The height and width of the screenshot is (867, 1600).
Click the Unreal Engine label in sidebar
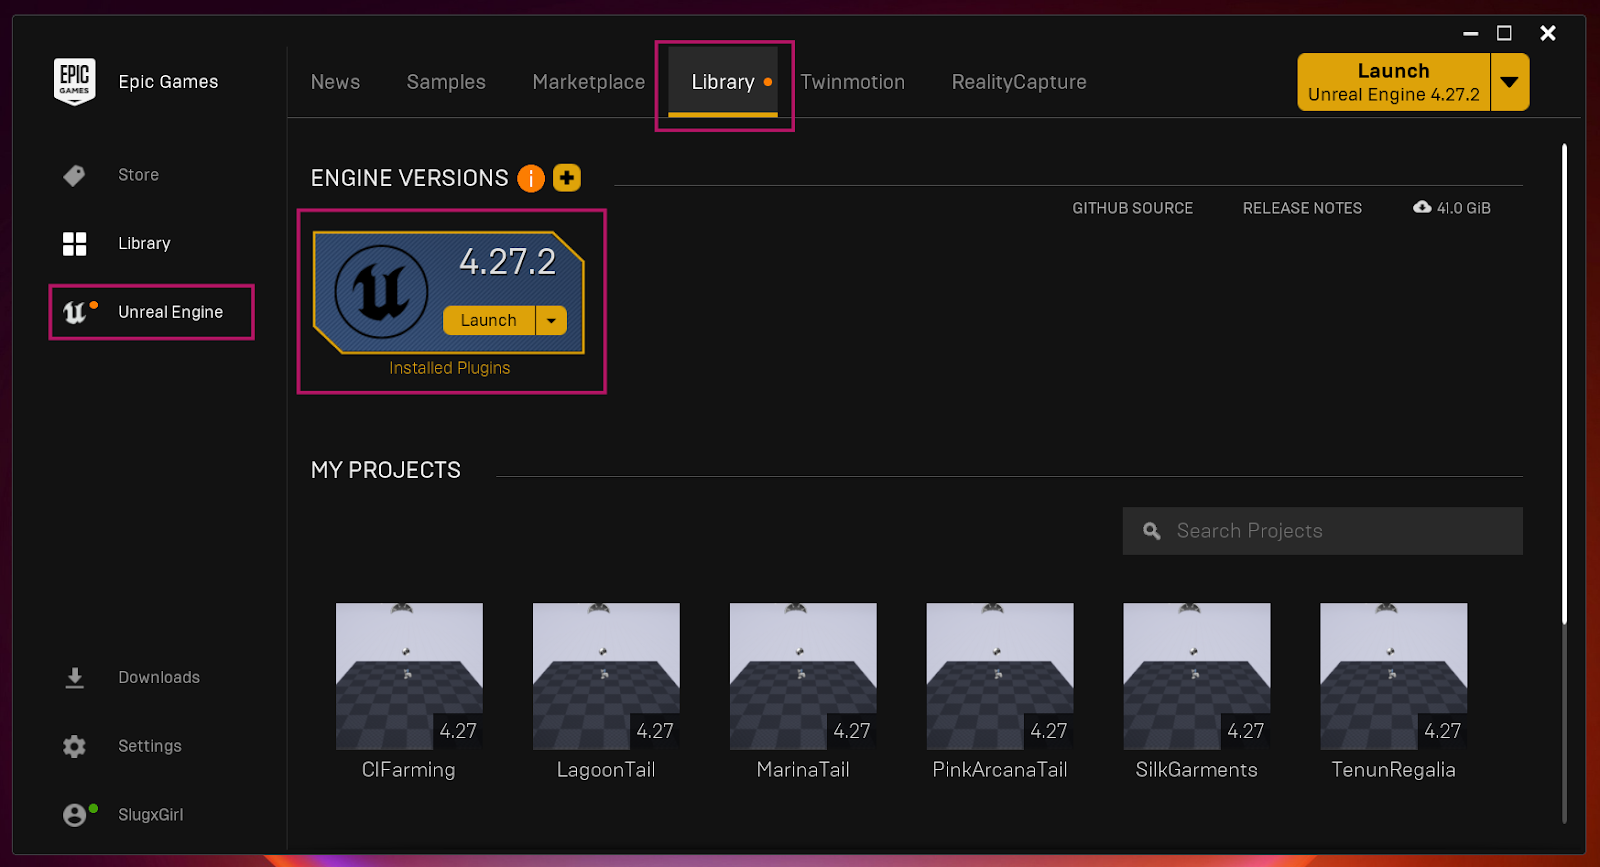(171, 312)
